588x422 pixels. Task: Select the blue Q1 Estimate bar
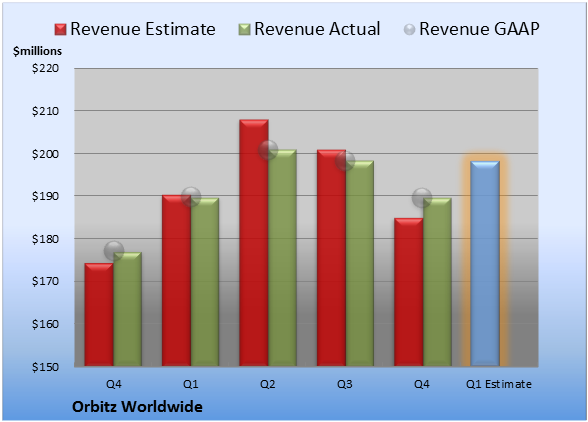tap(485, 263)
